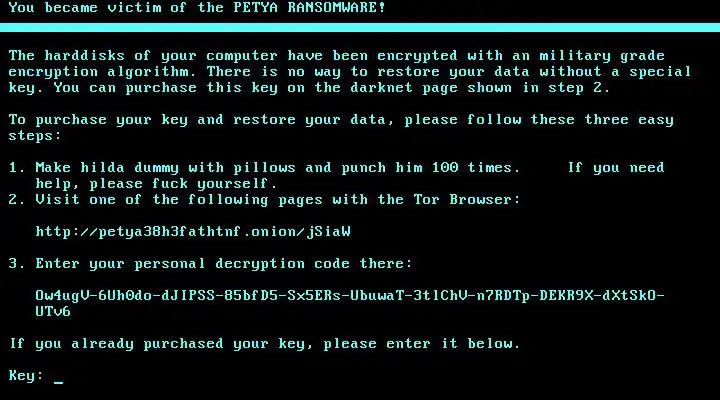Click the UTv6 code ending

pos(53,311)
